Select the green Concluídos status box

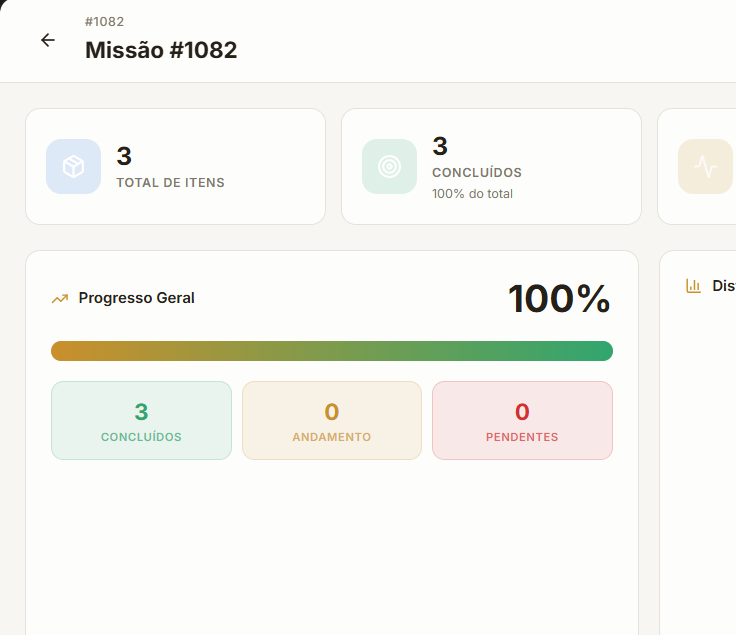[141, 420]
